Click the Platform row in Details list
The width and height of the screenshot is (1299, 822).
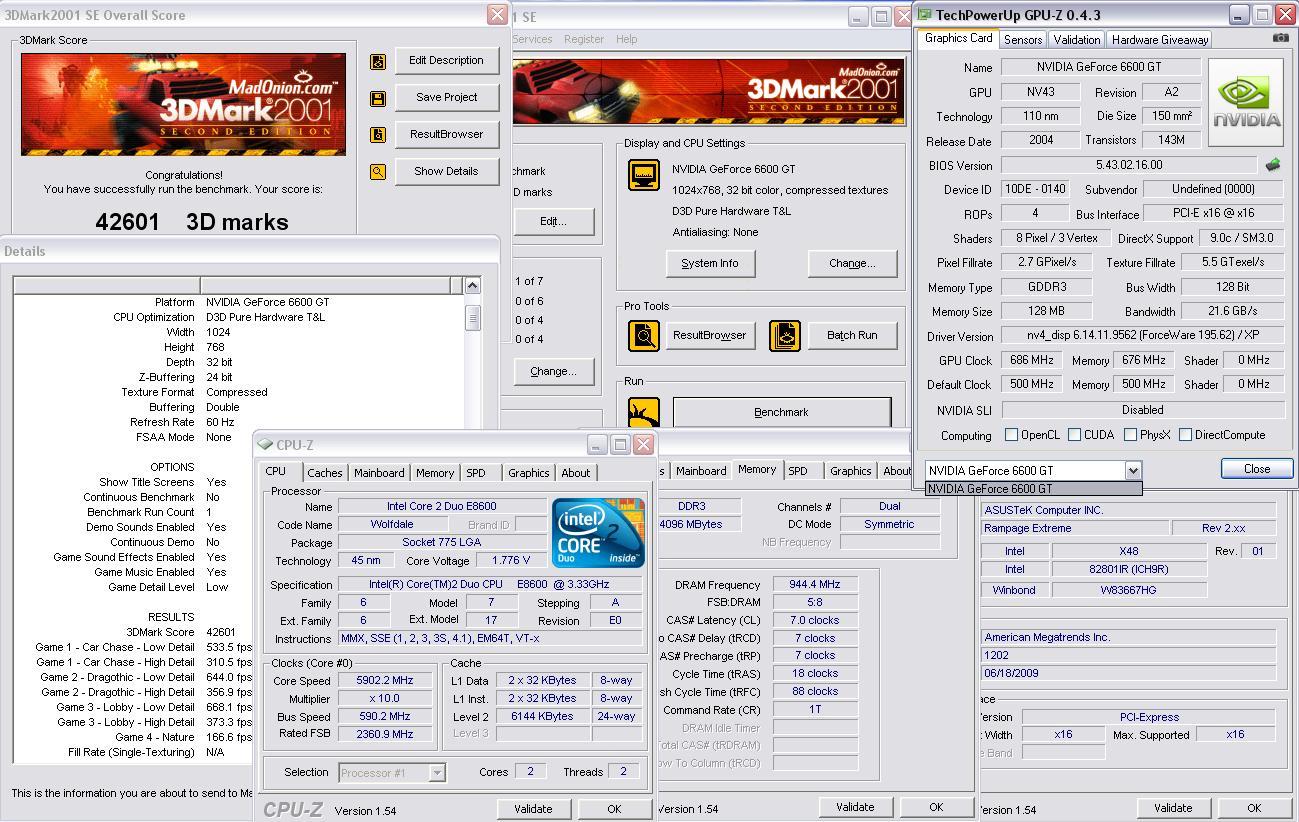pos(238,302)
